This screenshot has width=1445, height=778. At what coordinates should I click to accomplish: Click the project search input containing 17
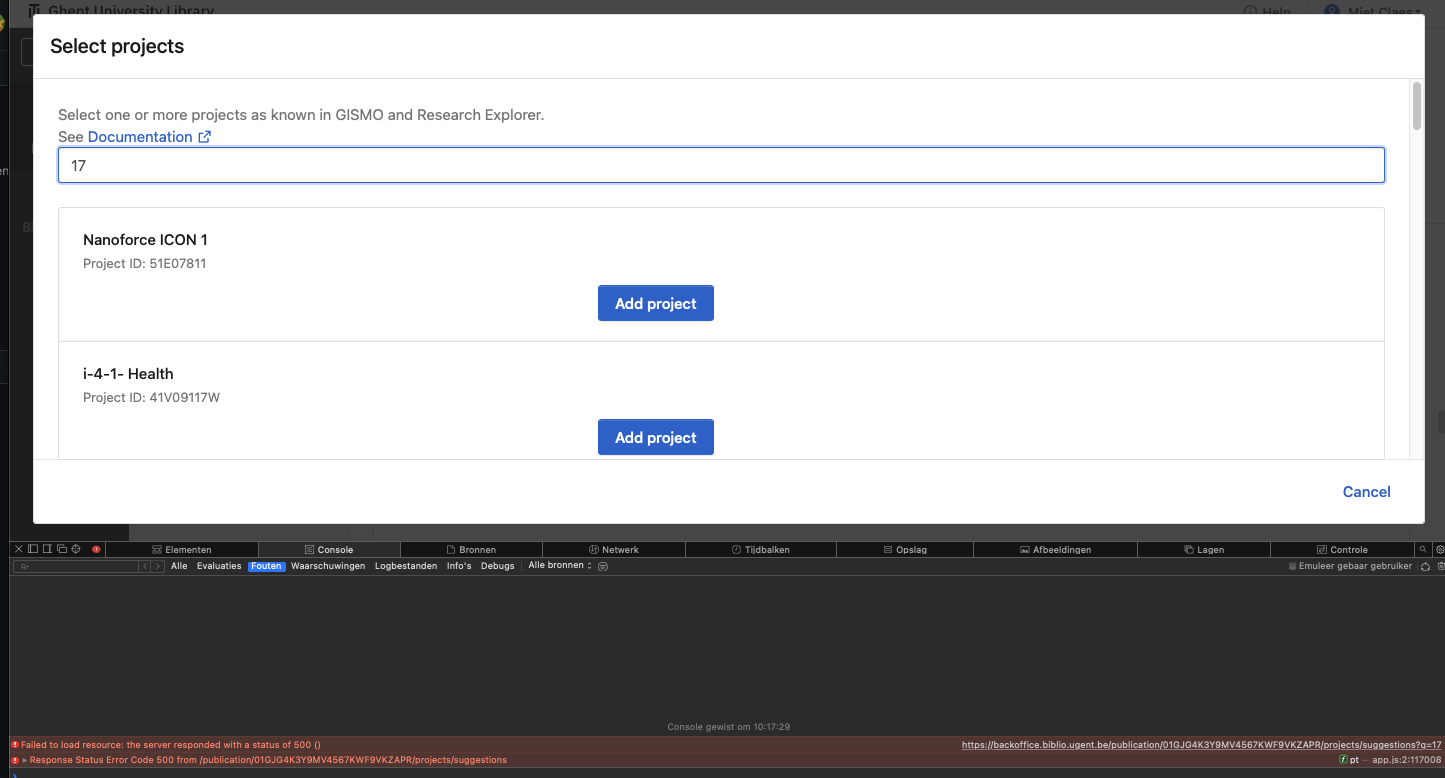pos(721,164)
